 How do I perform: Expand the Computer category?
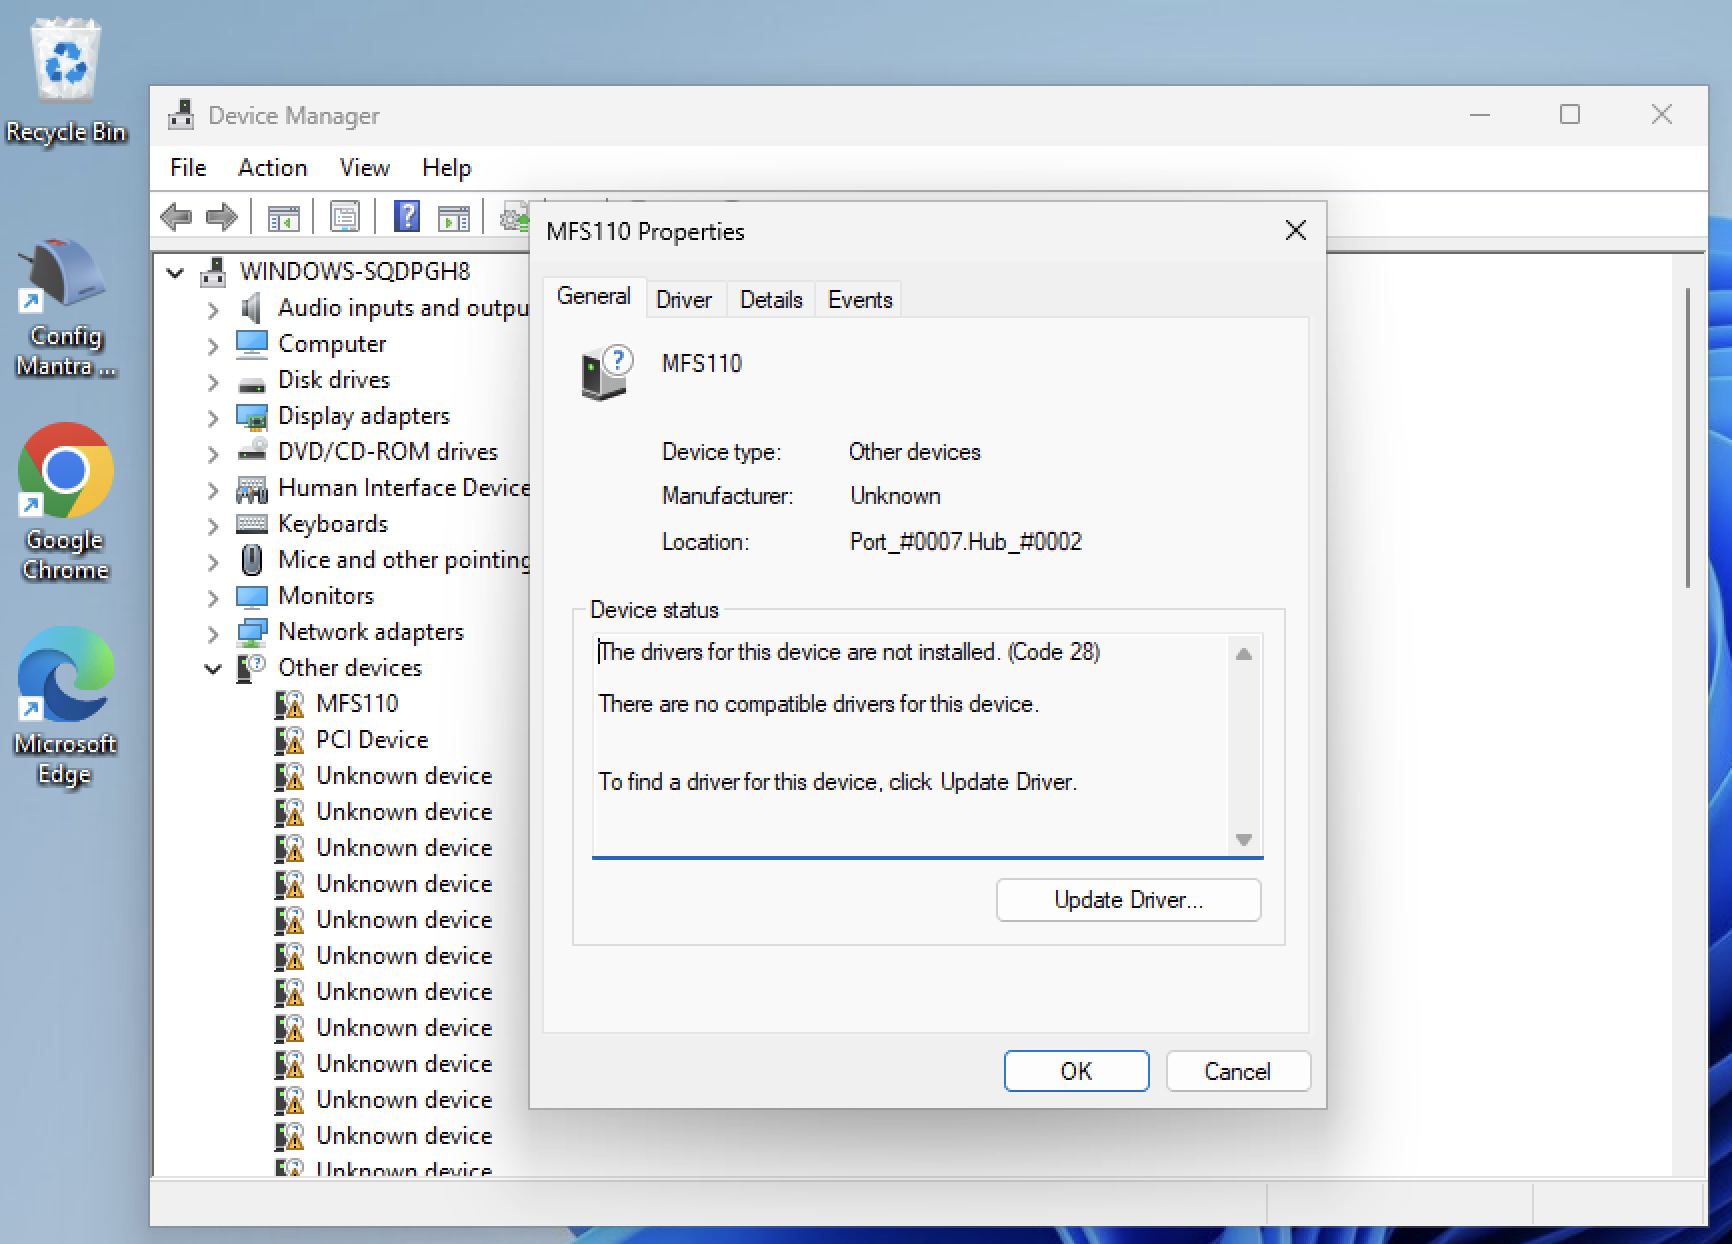(x=213, y=346)
